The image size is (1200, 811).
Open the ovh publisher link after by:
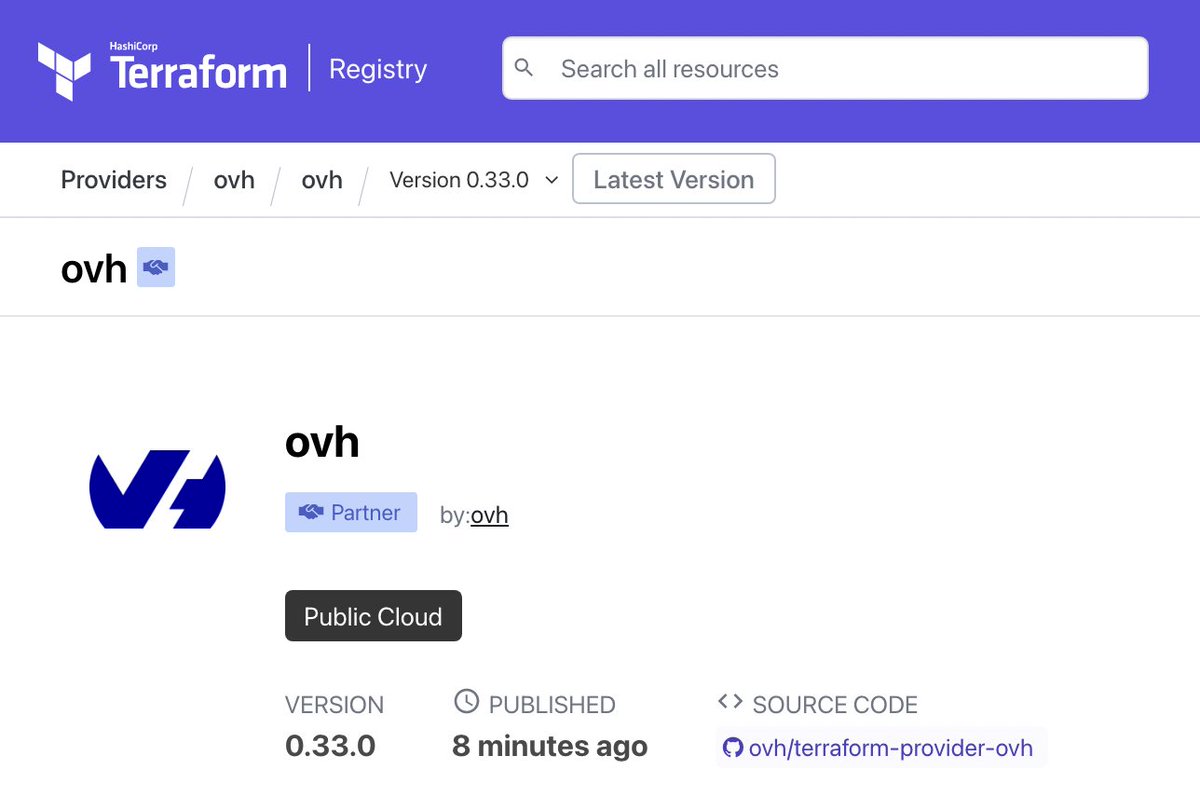coord(489,515)
